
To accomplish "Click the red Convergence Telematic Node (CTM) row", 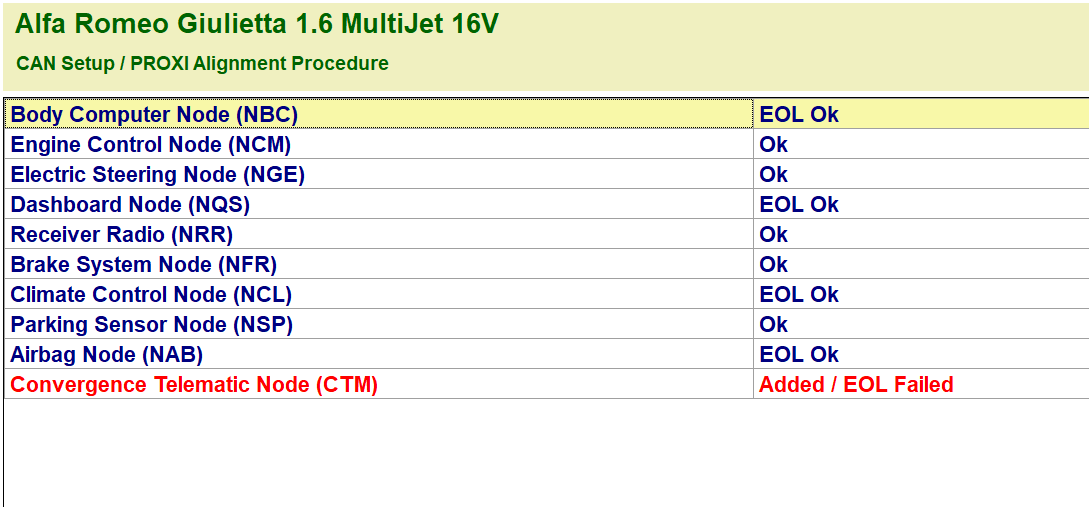I will [194, 385].
